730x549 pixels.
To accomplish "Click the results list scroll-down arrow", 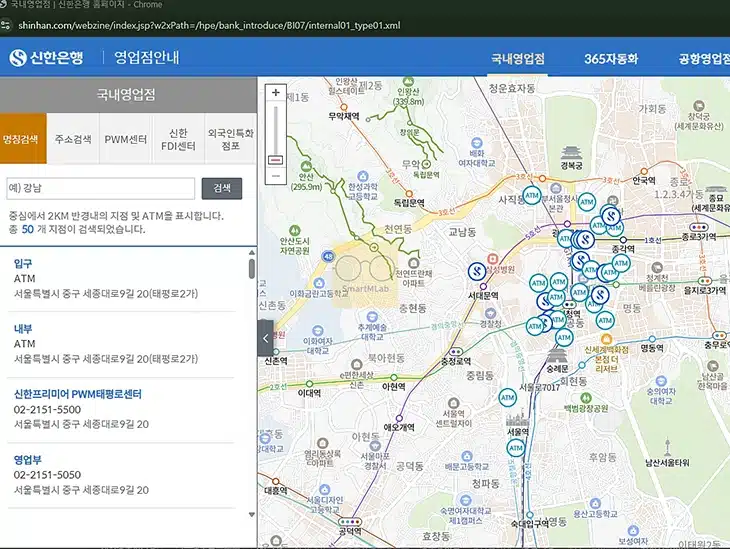I will click(252, 515).
